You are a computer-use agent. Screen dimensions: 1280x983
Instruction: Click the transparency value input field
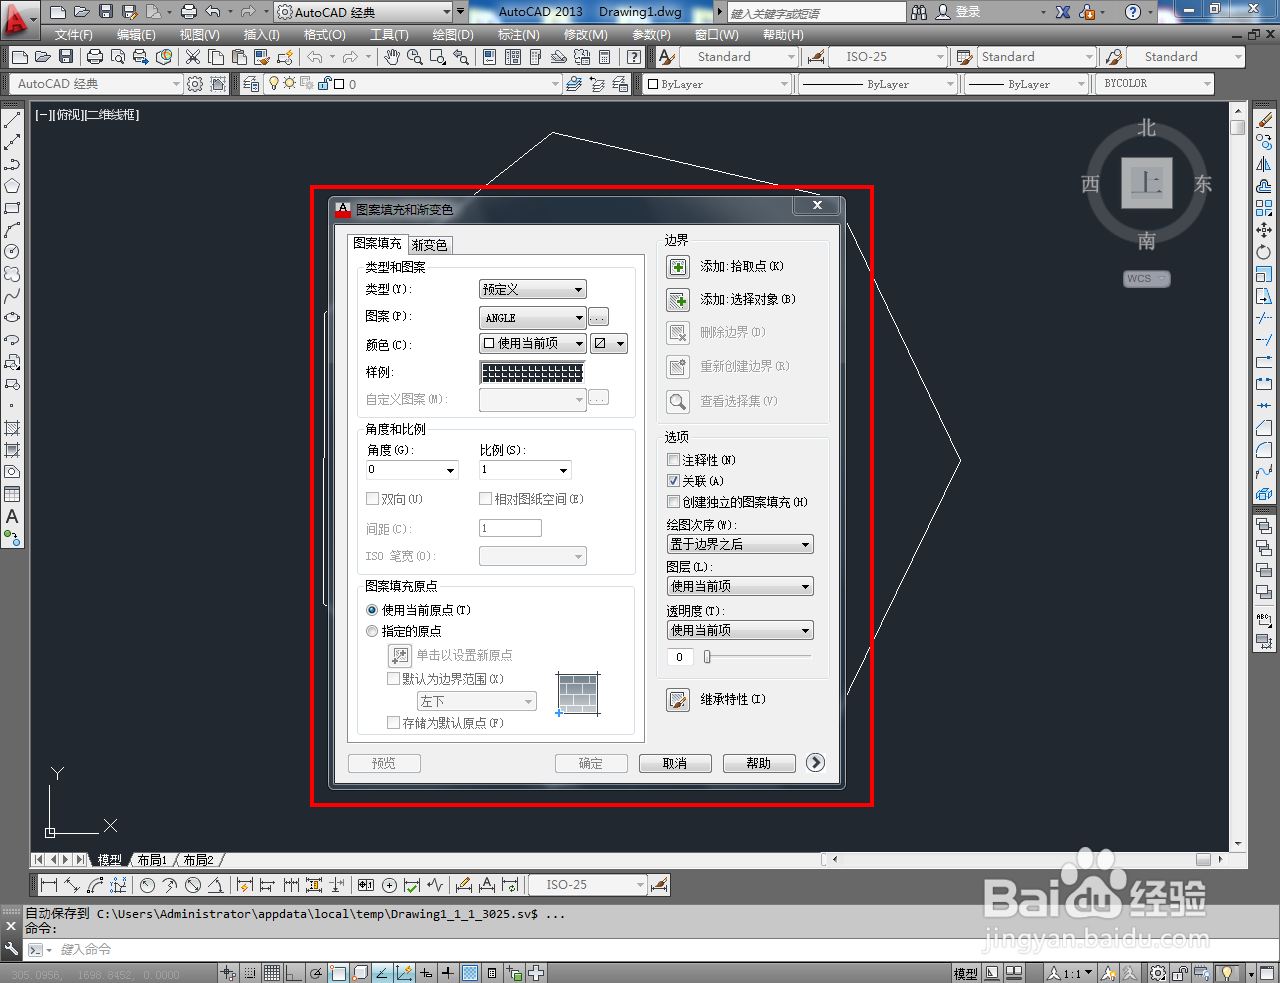point(680,657)
